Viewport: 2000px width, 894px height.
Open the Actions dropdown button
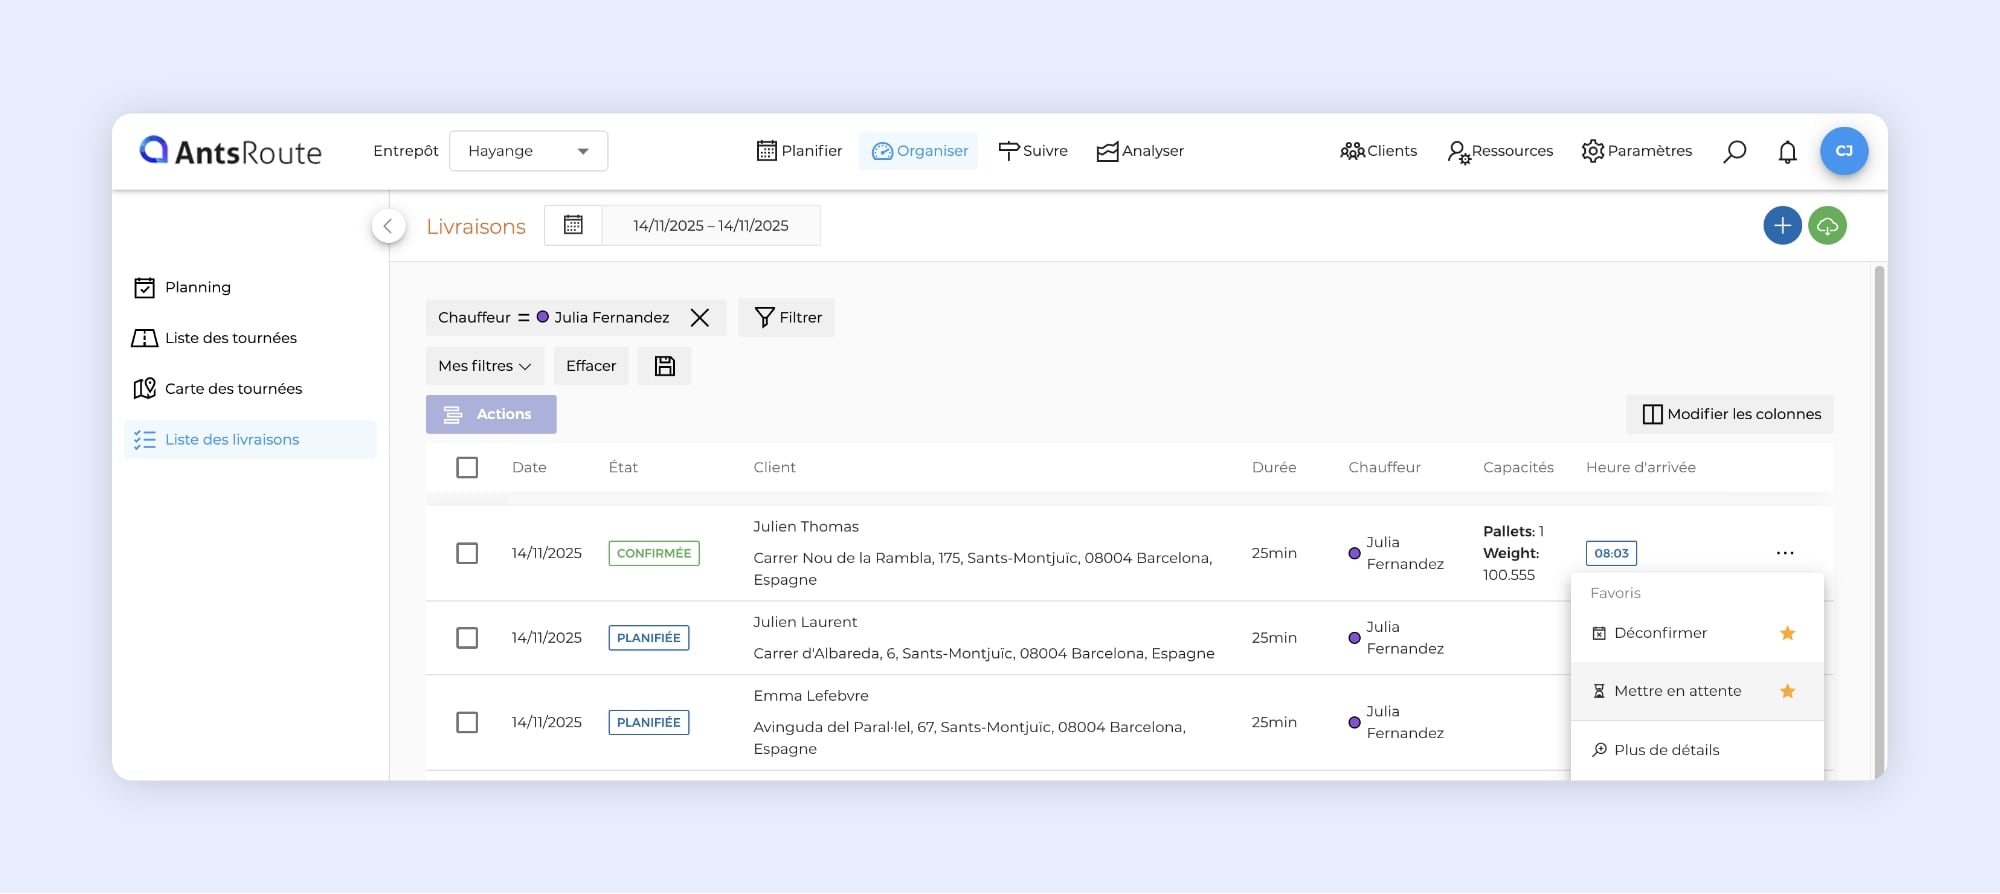(x=491, y=414)
